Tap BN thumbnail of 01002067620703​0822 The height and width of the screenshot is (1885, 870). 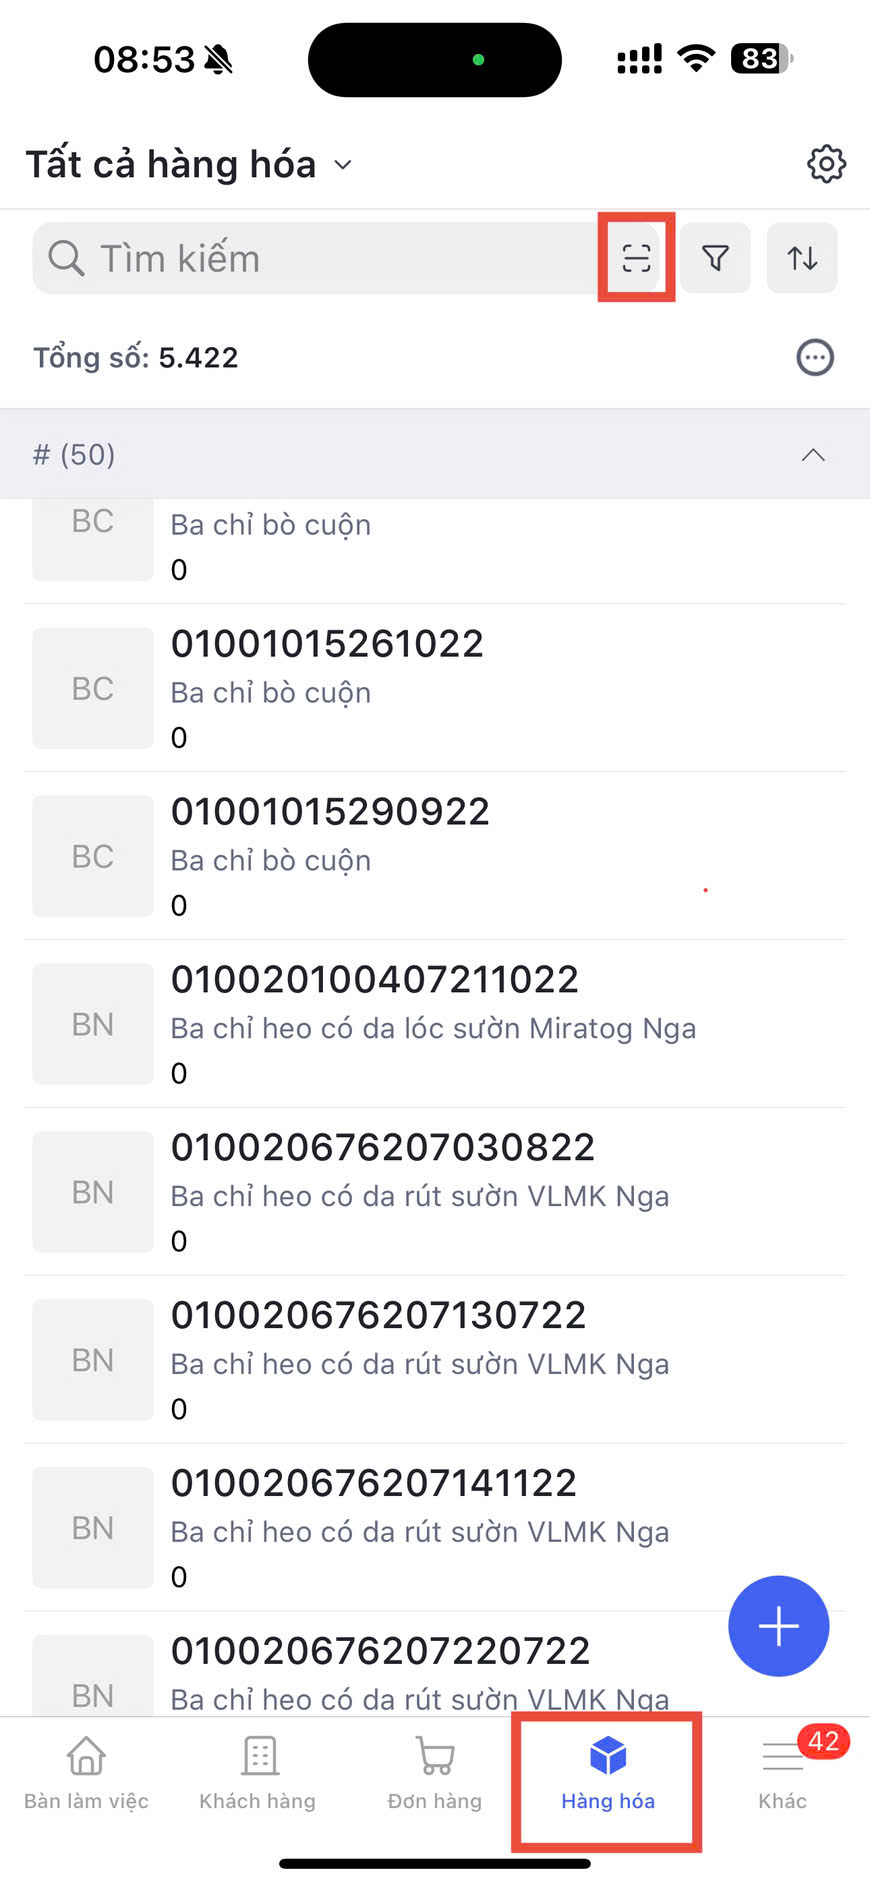(x=93, y=1192)
